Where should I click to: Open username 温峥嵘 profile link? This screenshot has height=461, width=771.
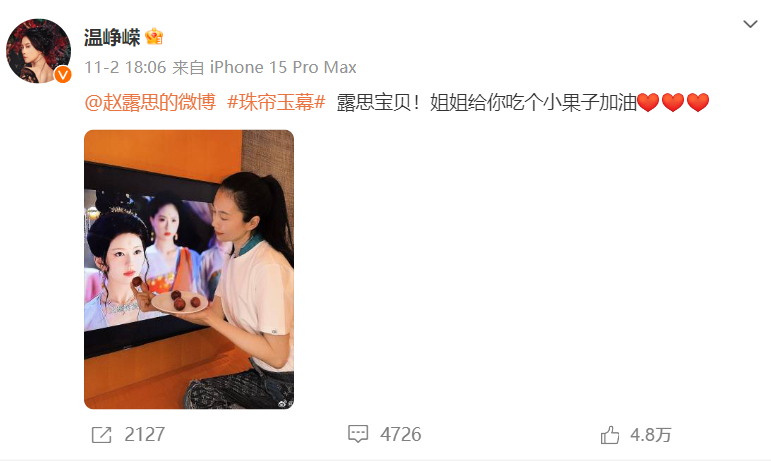(112, 37)
